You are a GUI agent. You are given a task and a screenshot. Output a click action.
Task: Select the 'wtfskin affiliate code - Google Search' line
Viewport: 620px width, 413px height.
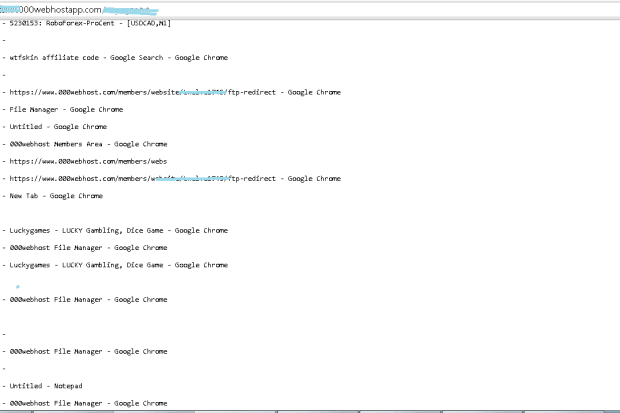coord(119,58)
